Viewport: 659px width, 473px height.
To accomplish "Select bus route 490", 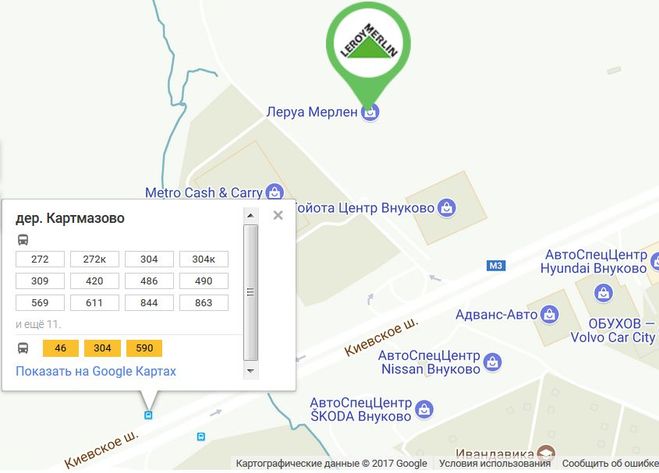I will [204, 281].
